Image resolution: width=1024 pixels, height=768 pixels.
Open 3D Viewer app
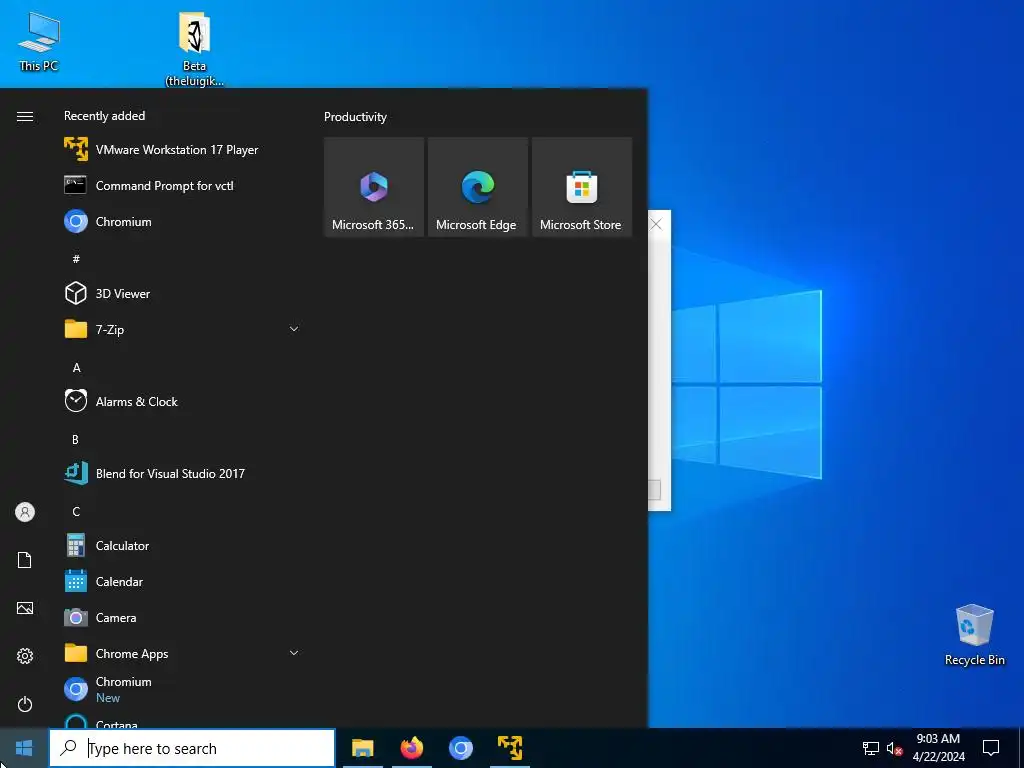pos(182,293)
